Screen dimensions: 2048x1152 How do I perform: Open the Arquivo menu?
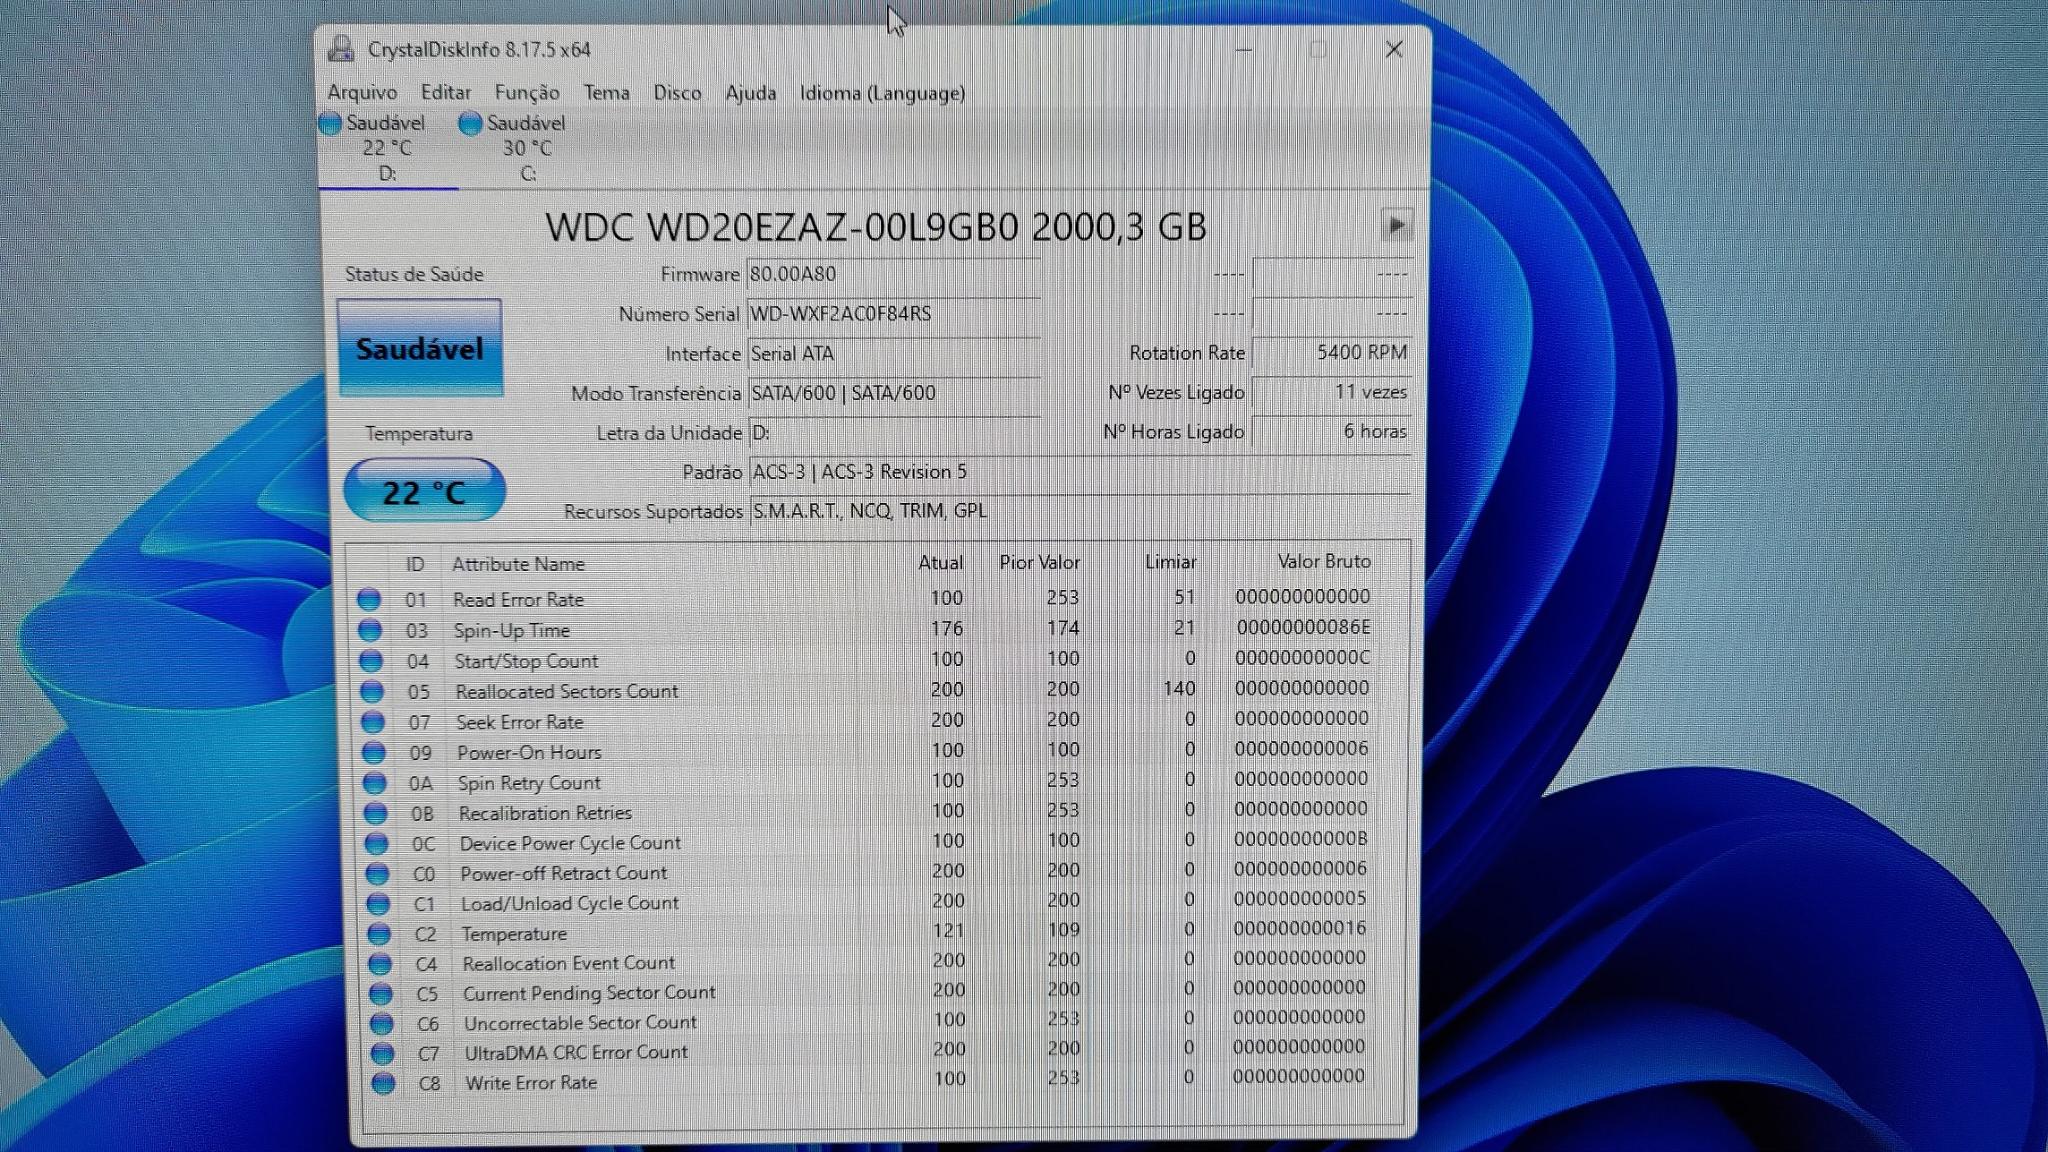click(x=362, y=93)
